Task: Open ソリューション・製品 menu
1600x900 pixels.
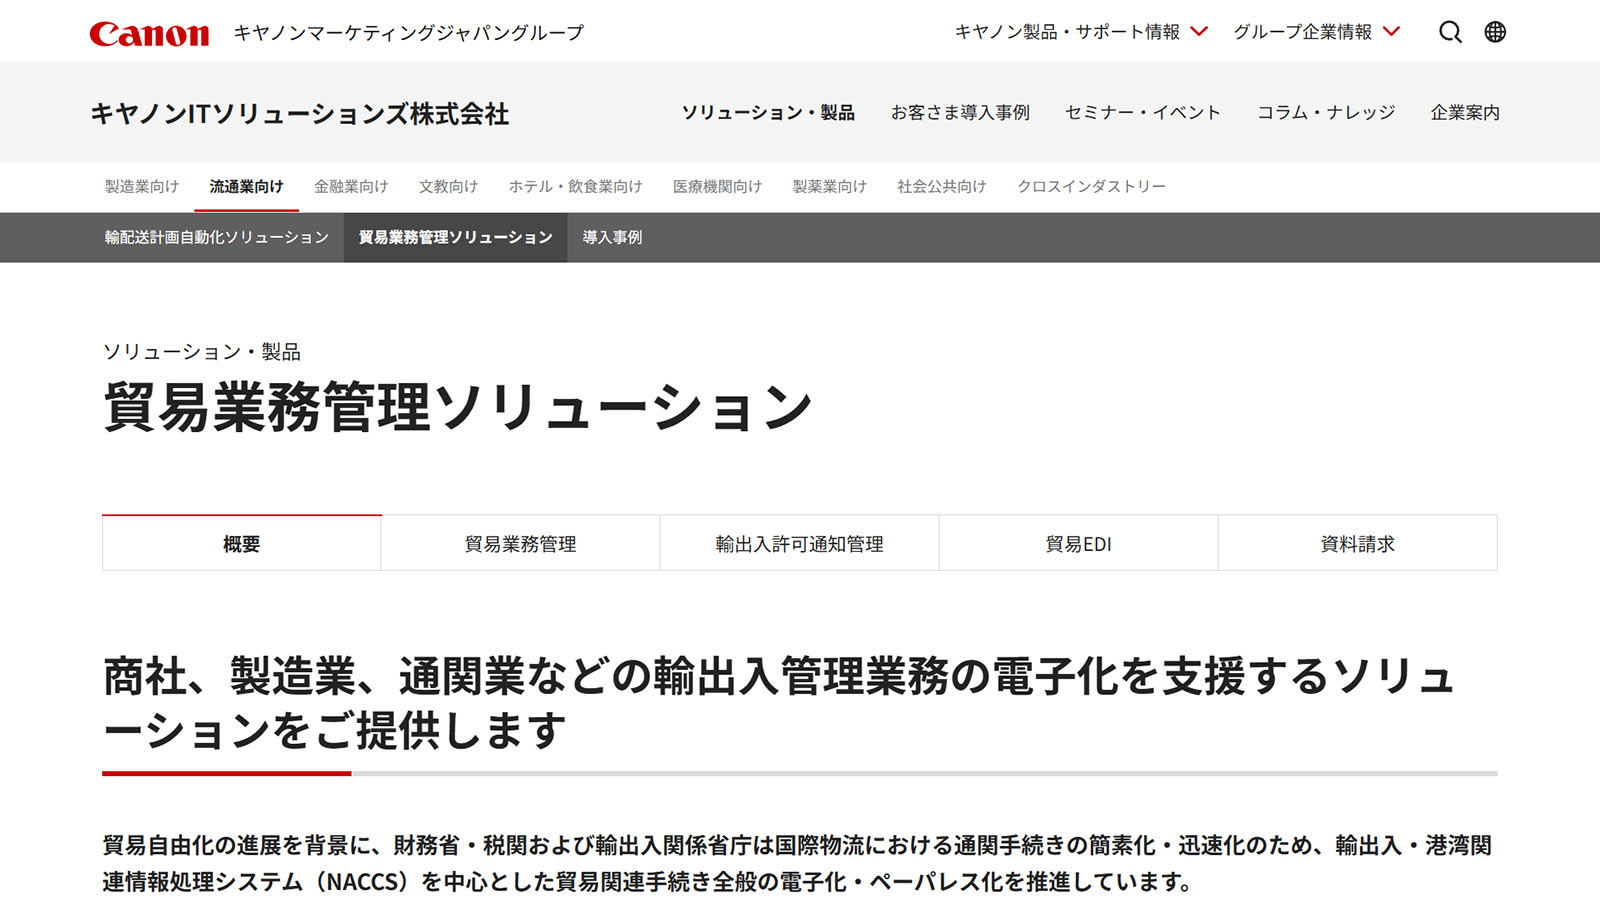Action: [x=768, y=113]
